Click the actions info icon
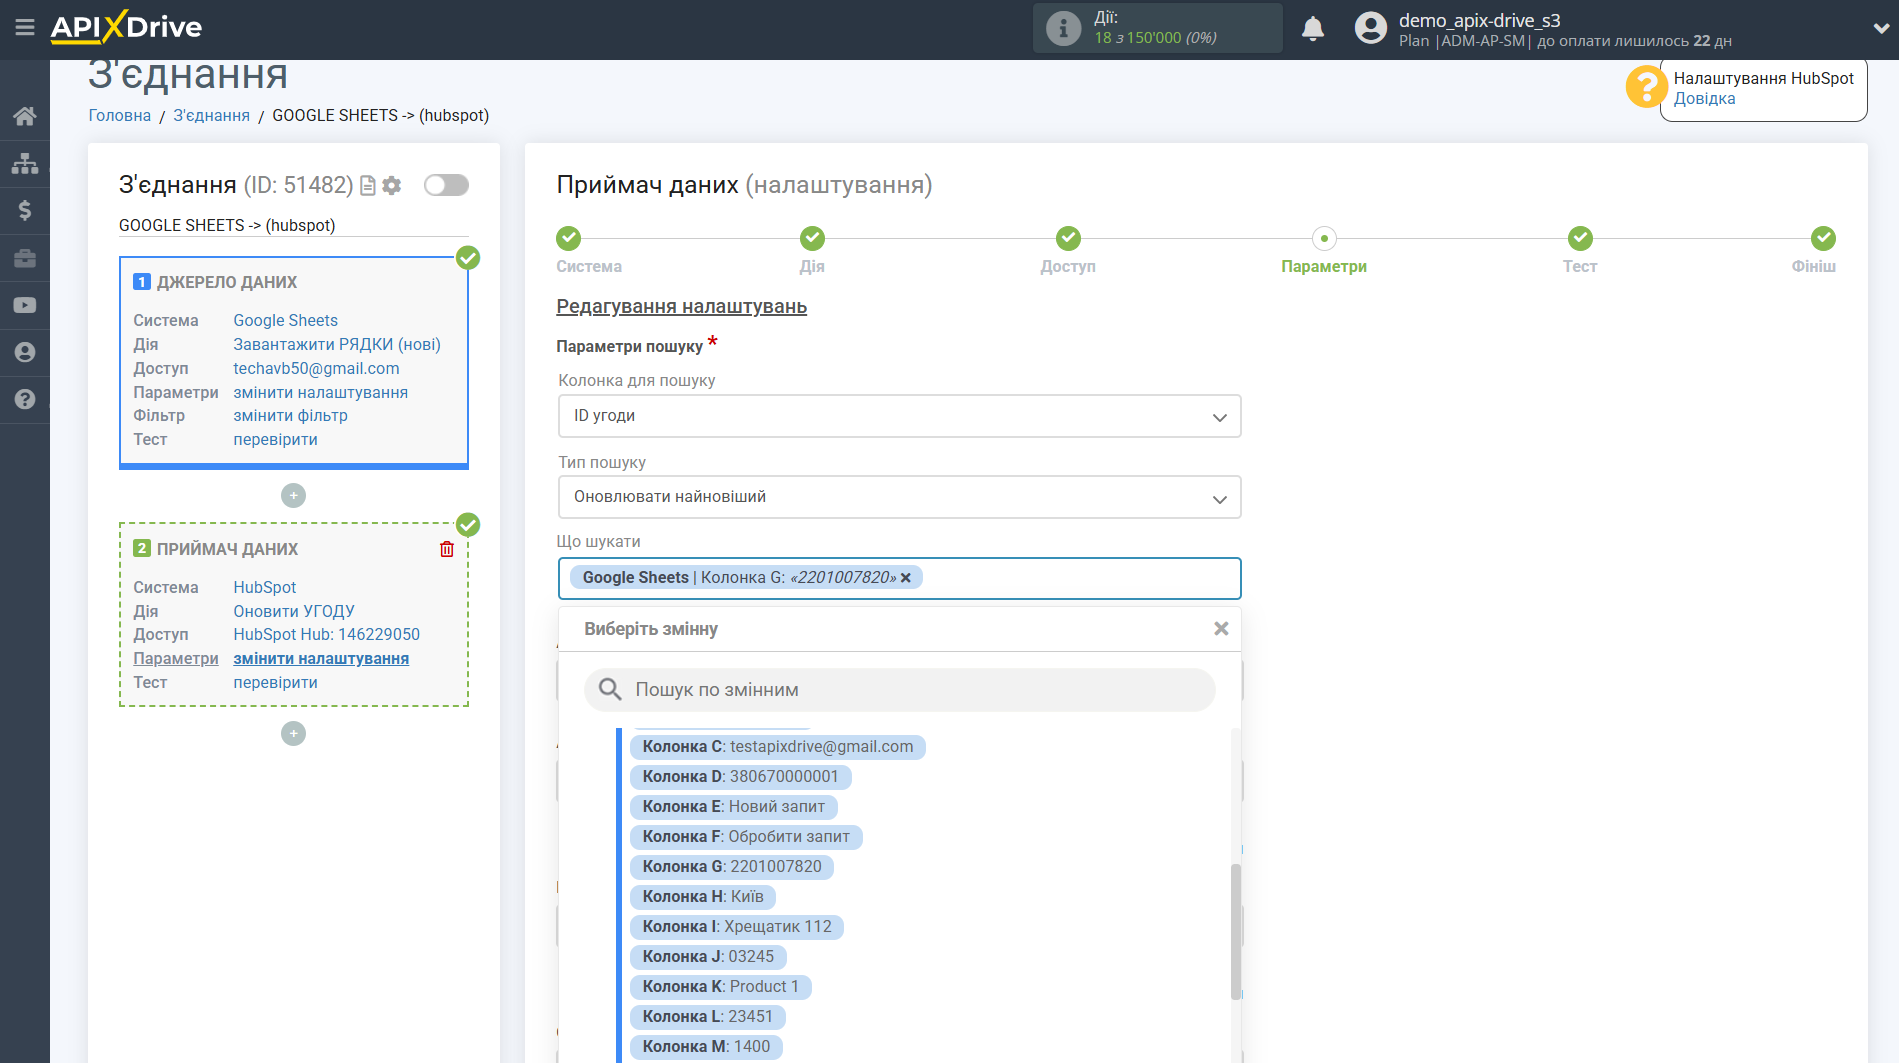 tap(1063, 28)
